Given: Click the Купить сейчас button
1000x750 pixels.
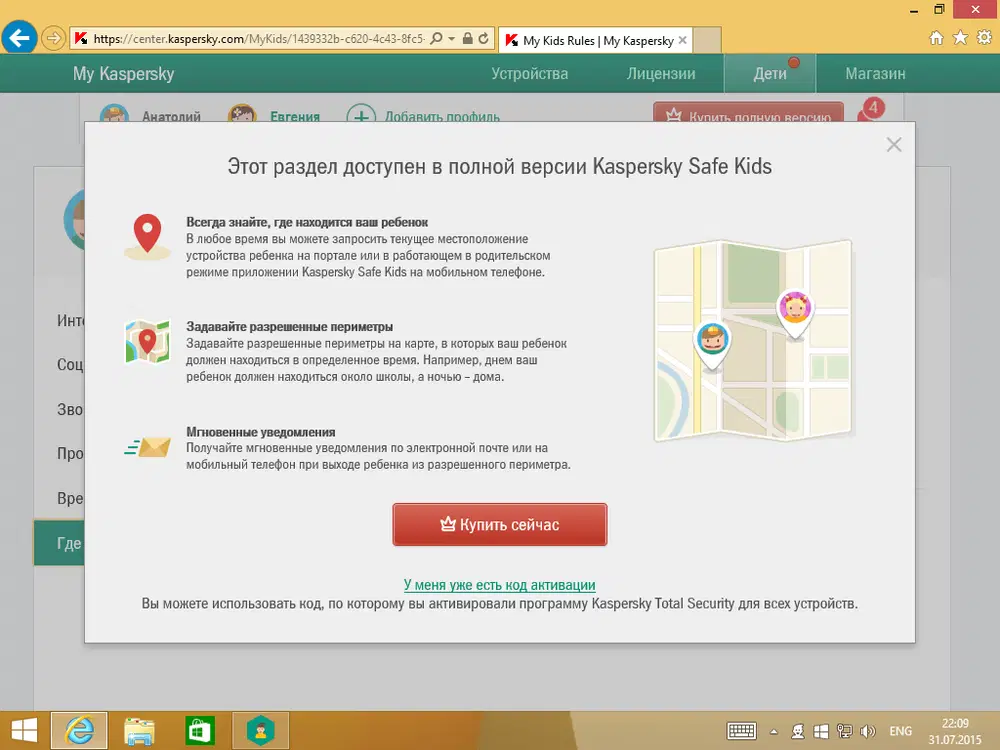Looking at the screenshot, I should tap(500, 524).
